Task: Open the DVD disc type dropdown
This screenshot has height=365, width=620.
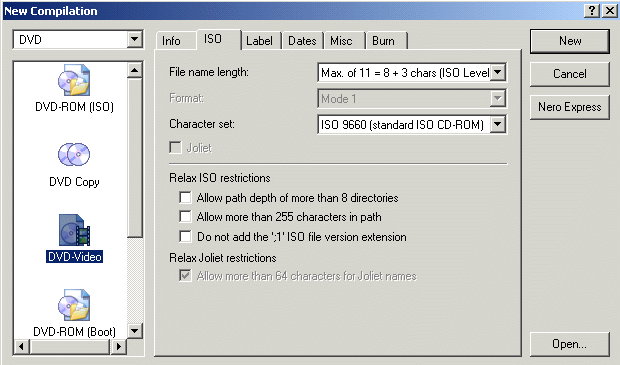Action: pyautogui.click(x=134, y=40)
